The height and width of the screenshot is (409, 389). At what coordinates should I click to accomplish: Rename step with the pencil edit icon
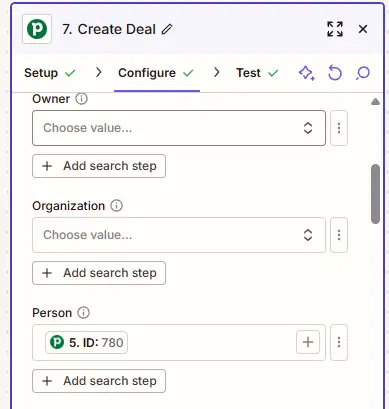click(167, 29)
